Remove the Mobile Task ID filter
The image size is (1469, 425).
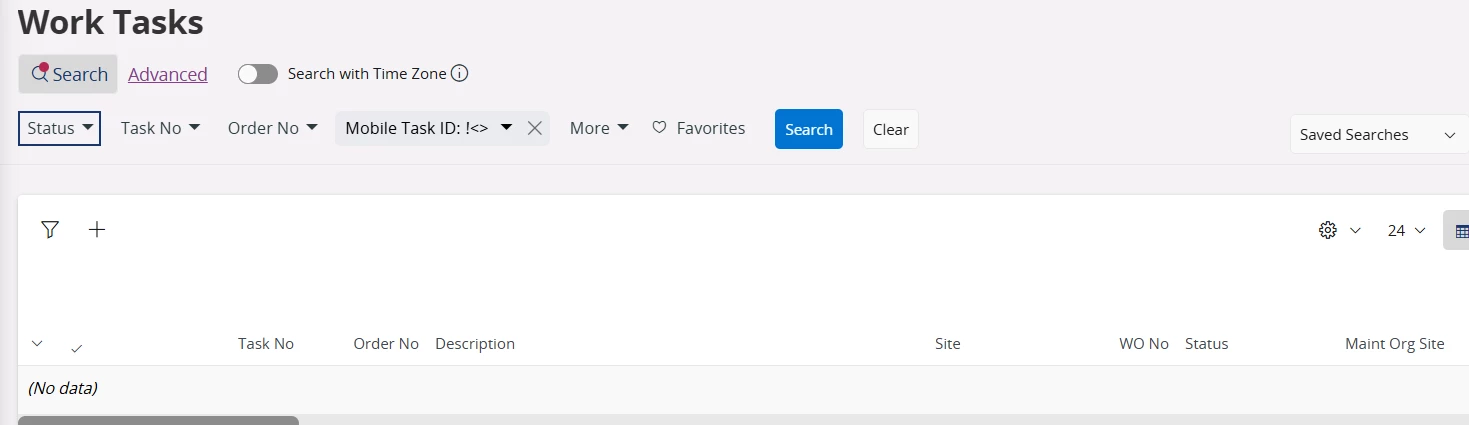535,128
